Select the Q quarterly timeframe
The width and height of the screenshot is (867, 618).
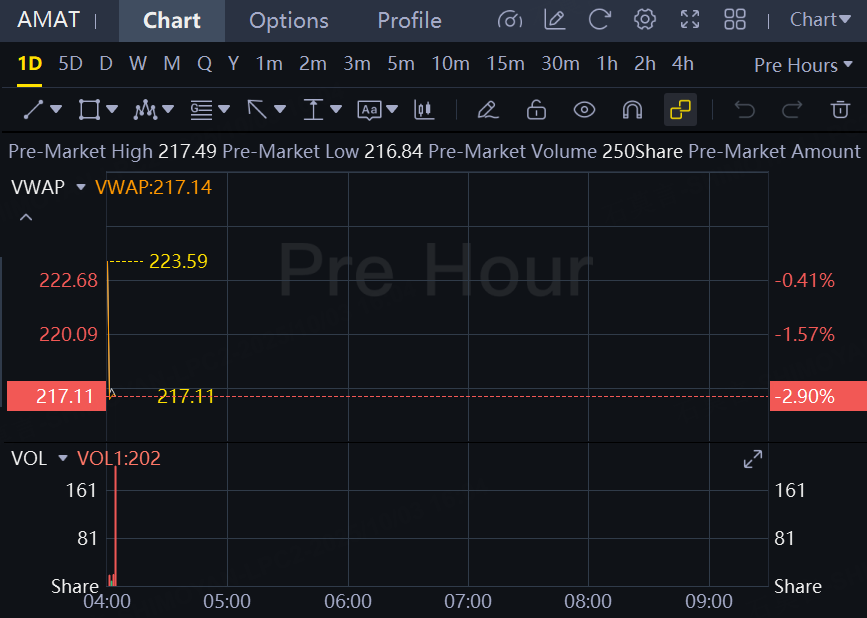coord(205,64)
